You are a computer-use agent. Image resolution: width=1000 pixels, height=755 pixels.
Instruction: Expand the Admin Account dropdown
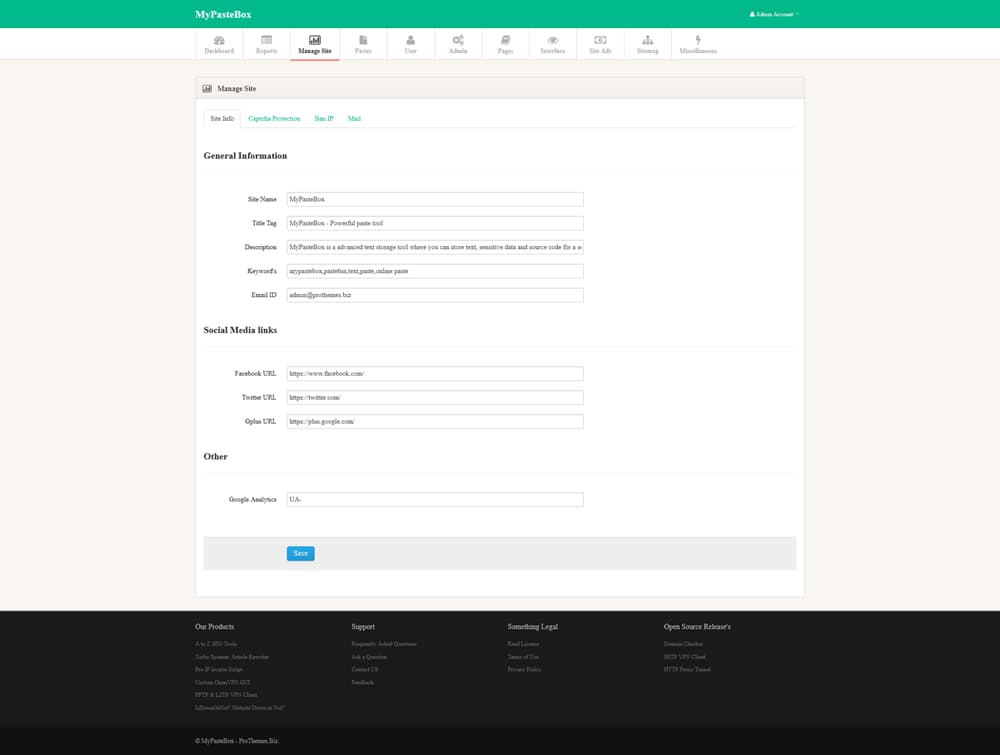pos(774,15)
